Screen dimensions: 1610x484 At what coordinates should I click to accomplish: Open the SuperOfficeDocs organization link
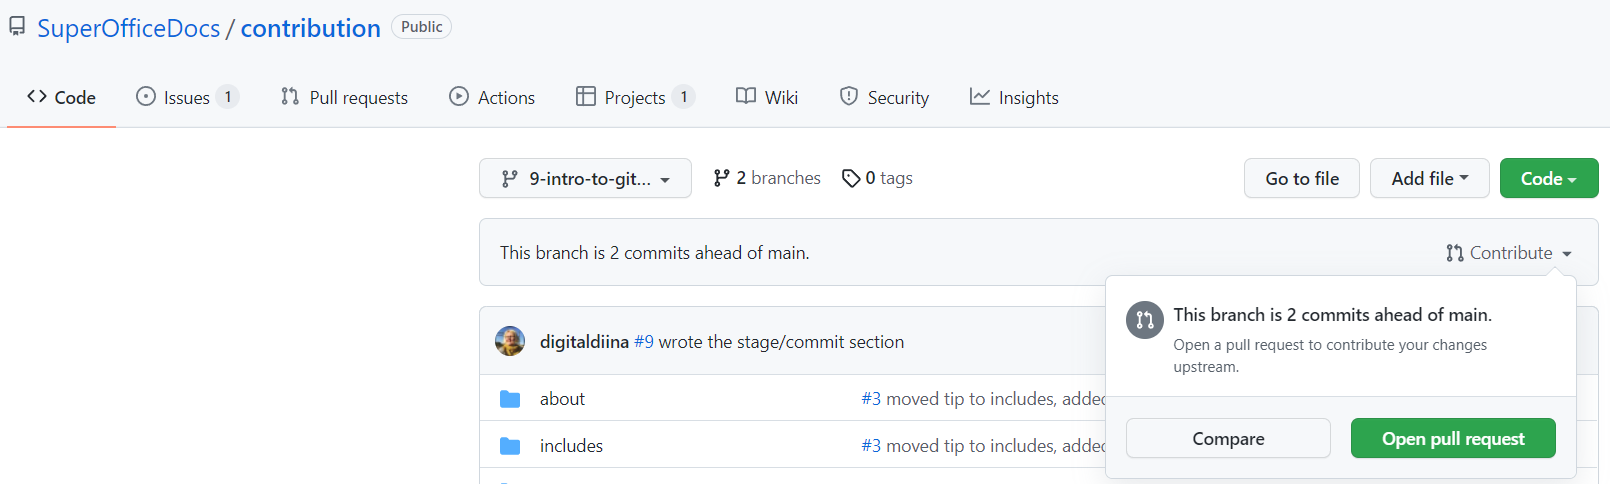pyautogui.click(x=128, y=28)
